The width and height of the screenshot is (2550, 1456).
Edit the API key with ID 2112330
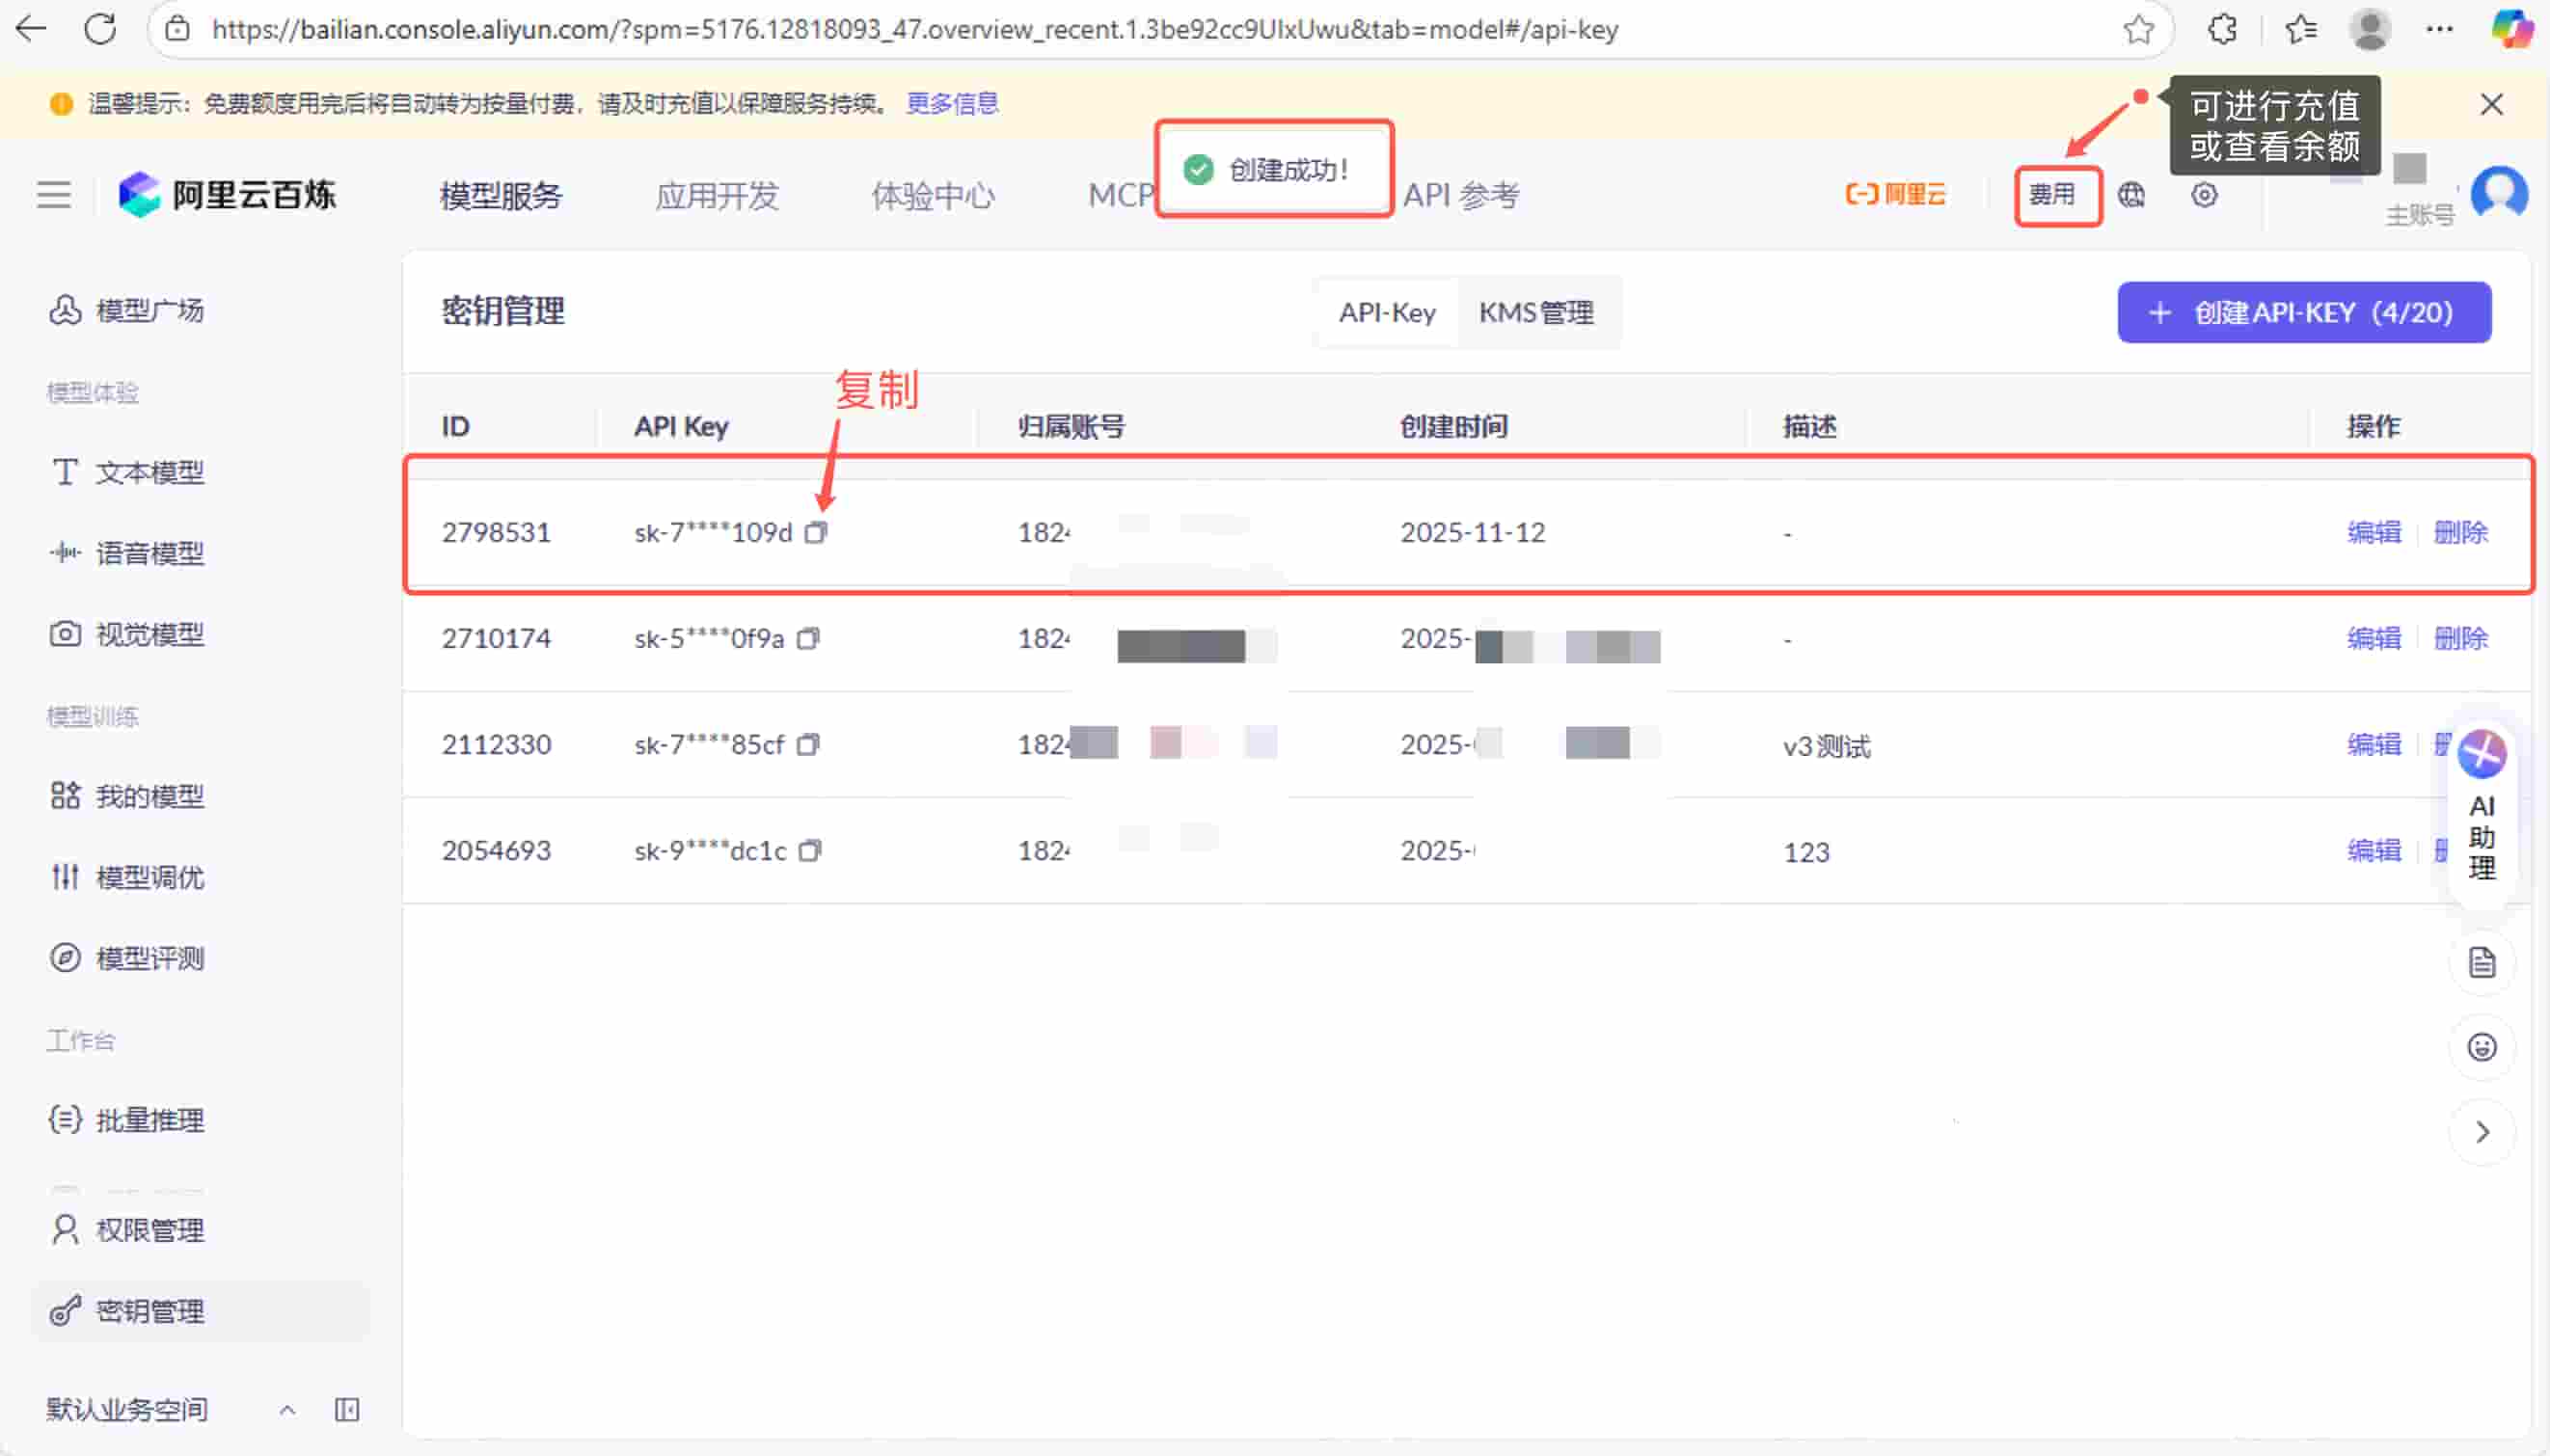point(2375,744)
